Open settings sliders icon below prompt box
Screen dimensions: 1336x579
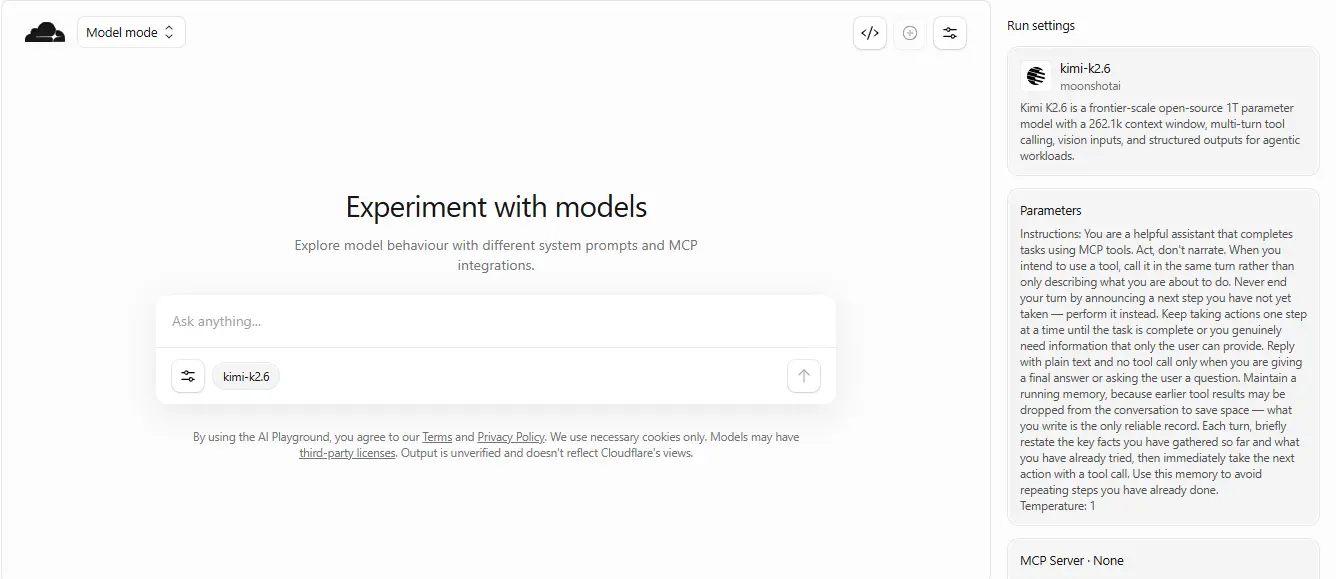188,376
